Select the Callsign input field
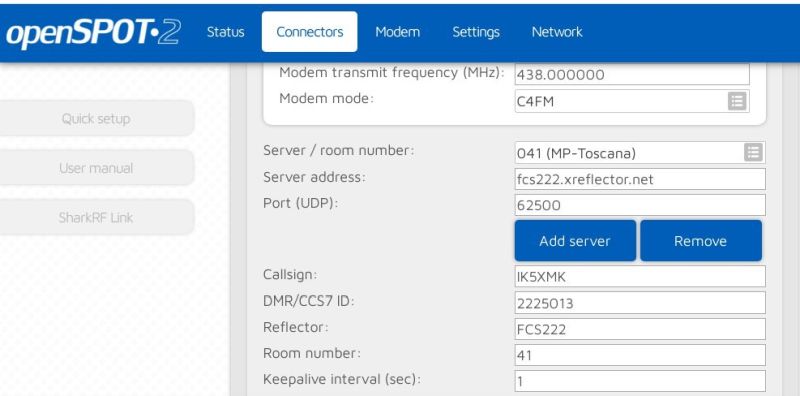The image size is (800, 396). [x=640, y=277]
